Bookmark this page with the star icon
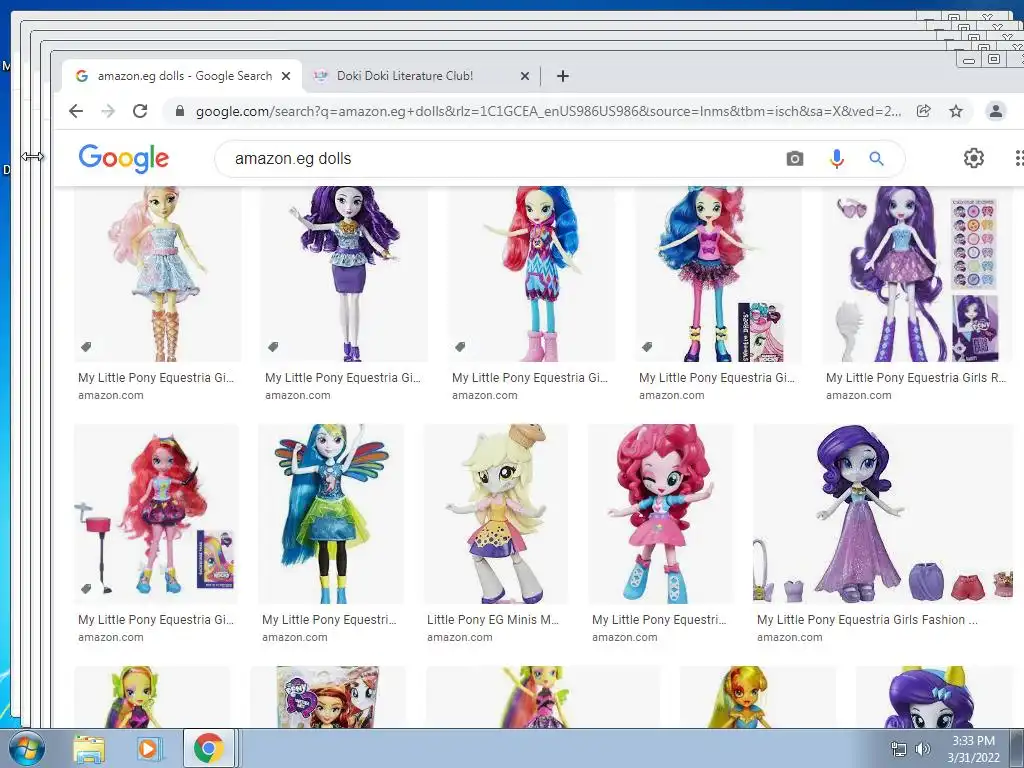 (x=956, y=111)
